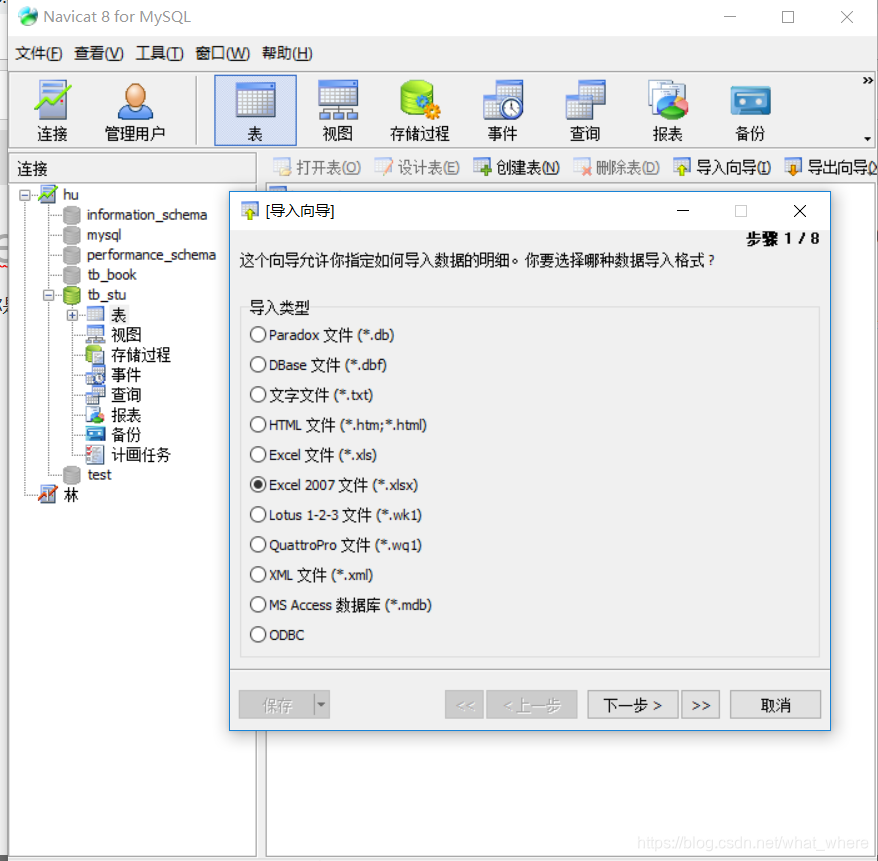Click 打开表 open table action

click(317, 167)
